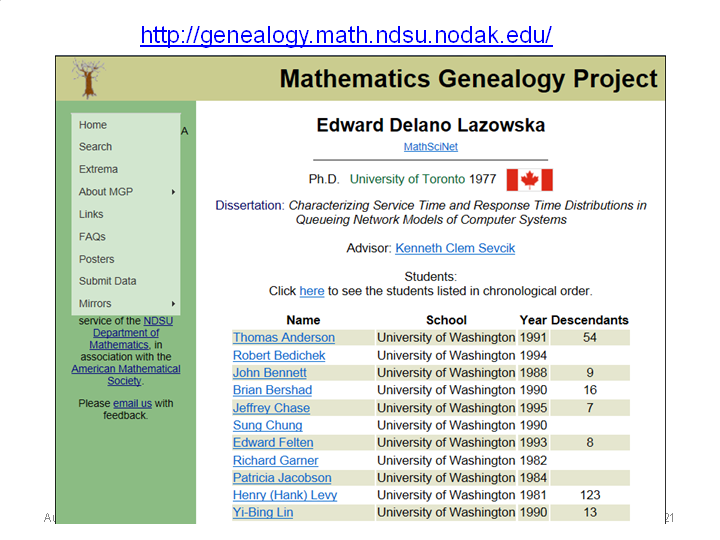The image size is (720, 540).
Task: Click descendants count 9 for John Bennett
Action: click(x=590, y=373)
